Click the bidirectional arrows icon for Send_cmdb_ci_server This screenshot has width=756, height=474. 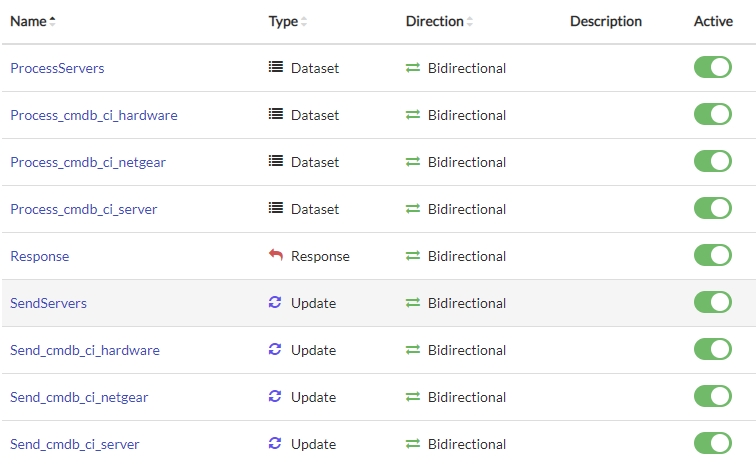point(413,444)
